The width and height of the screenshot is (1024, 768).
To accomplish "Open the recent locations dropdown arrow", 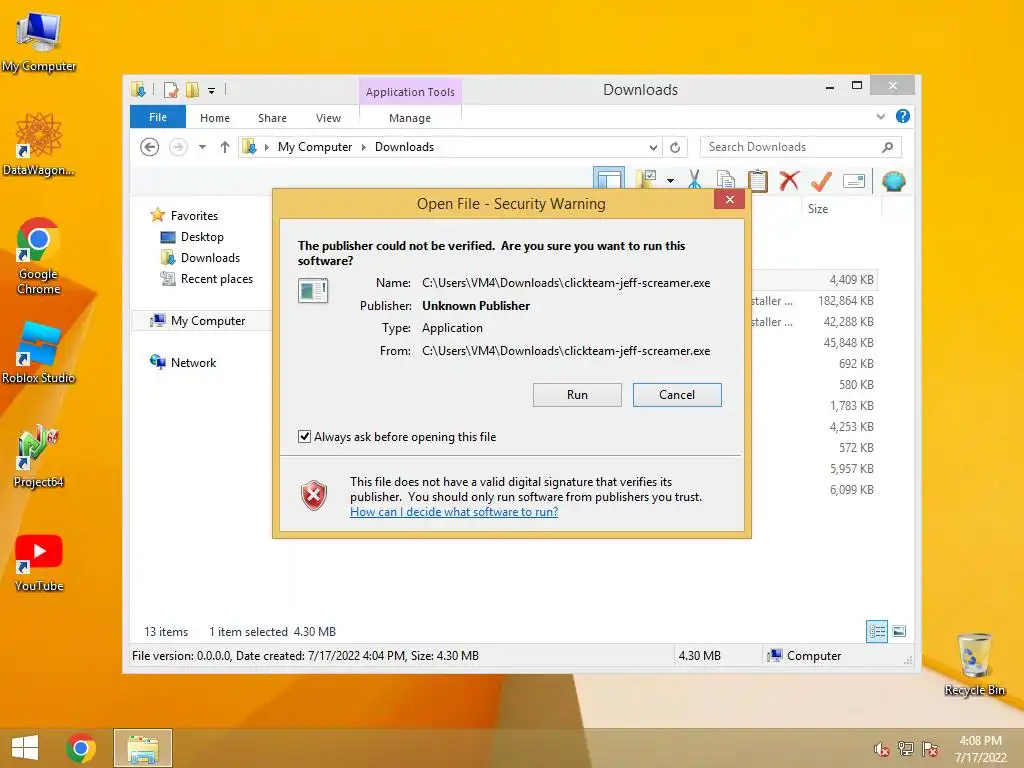I will pyautogui.click(x=202, y=147).
